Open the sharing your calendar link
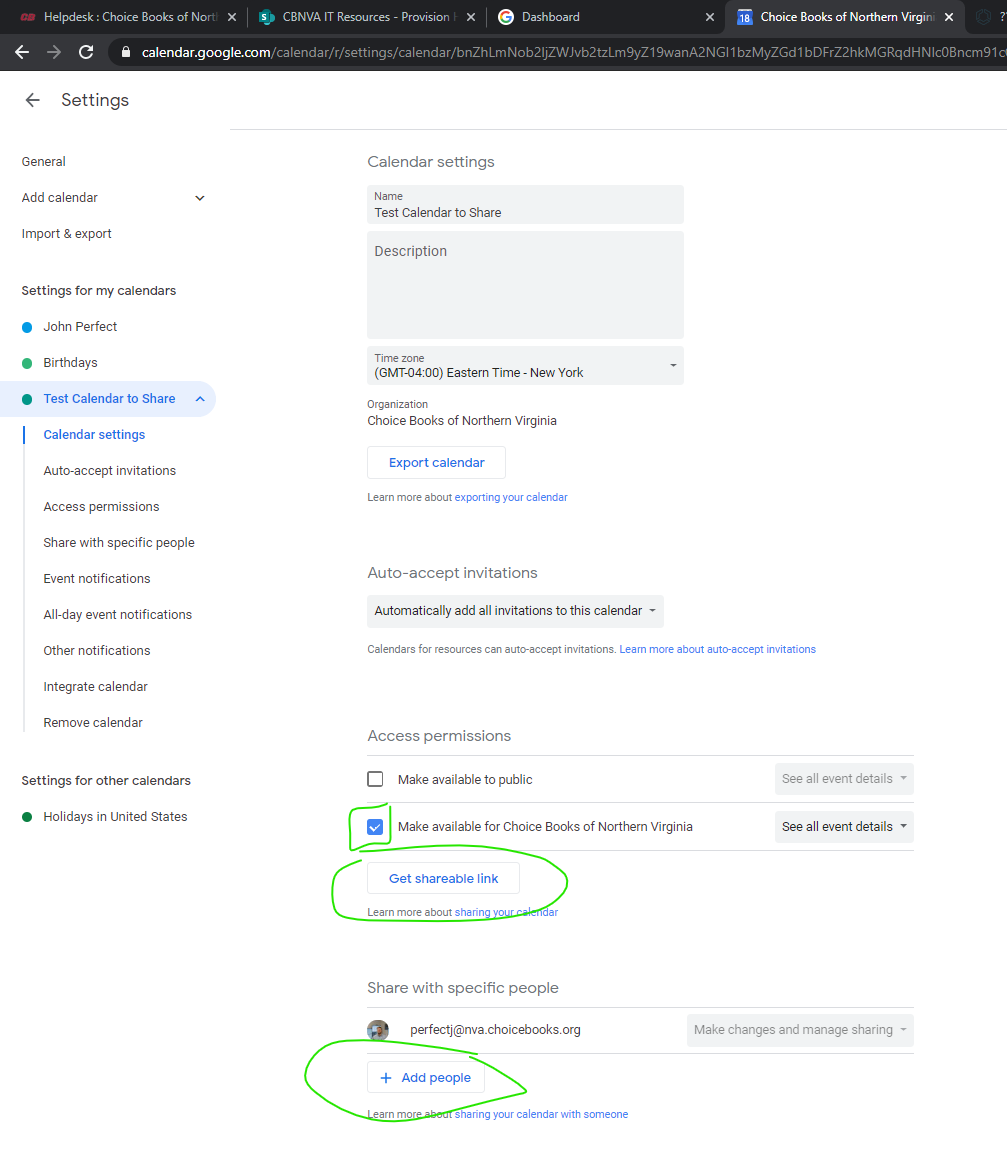 [x=506, y=913]
